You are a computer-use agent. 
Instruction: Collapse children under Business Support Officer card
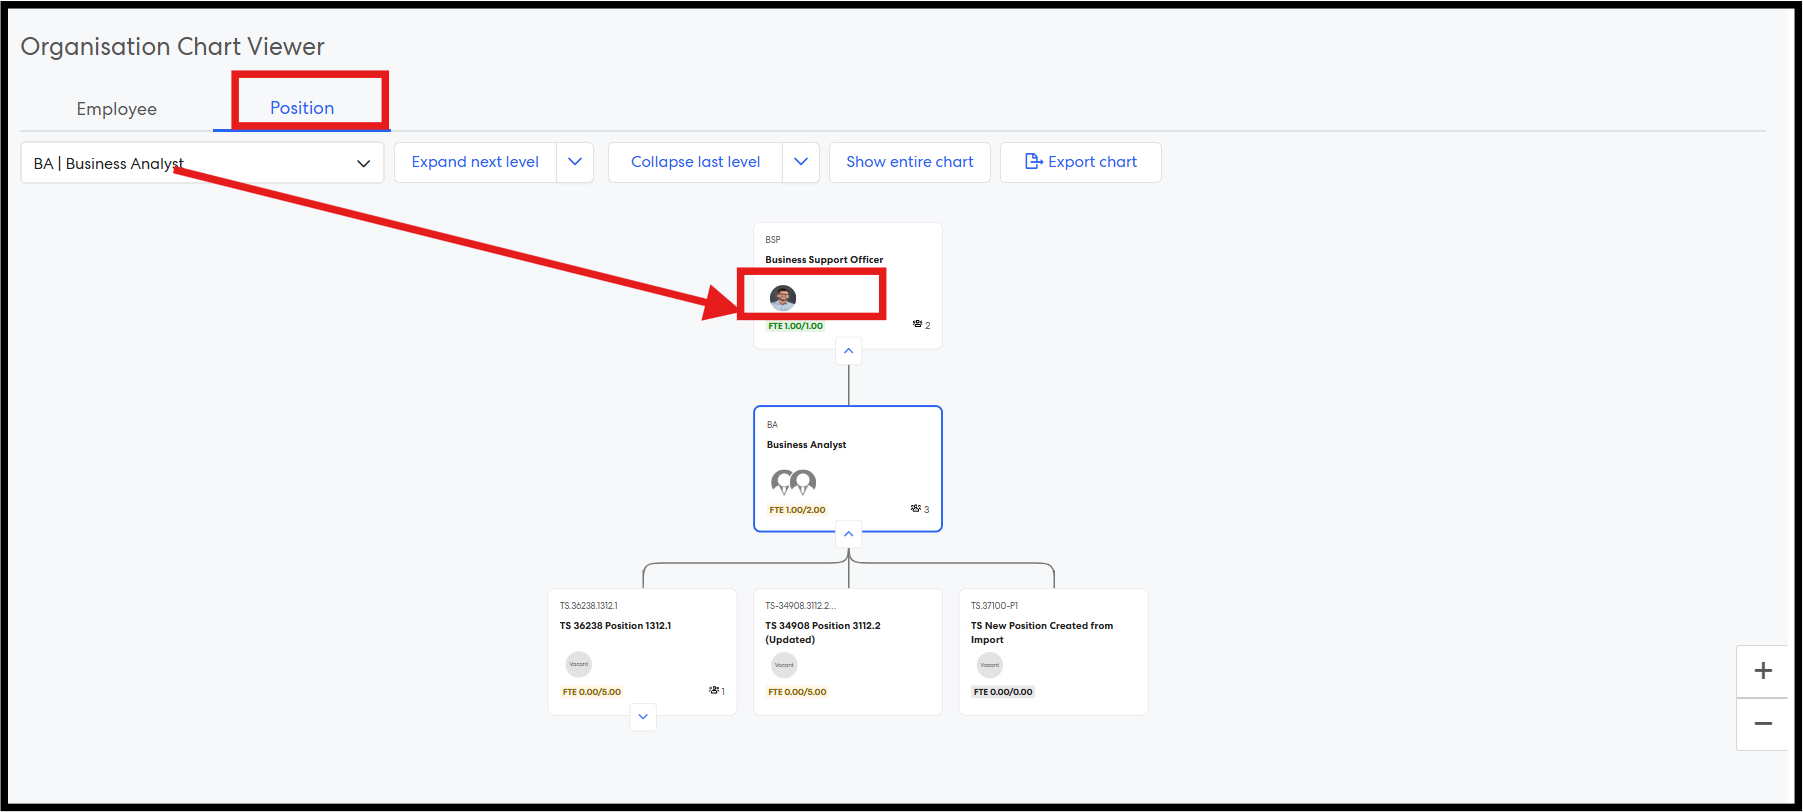pyautogui.click(x=848, y=351)
